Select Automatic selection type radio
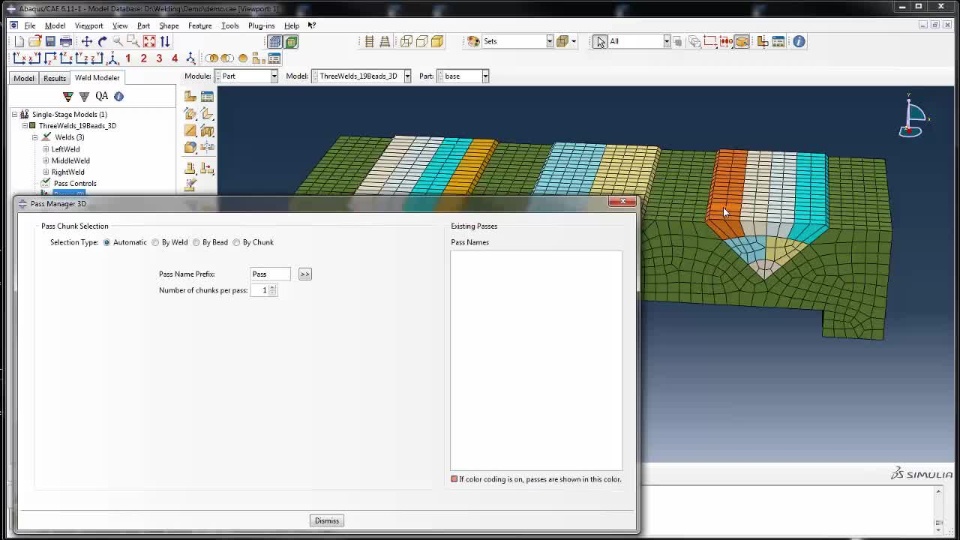The height and width of the screenshot is (540, 960). point(107,242)
